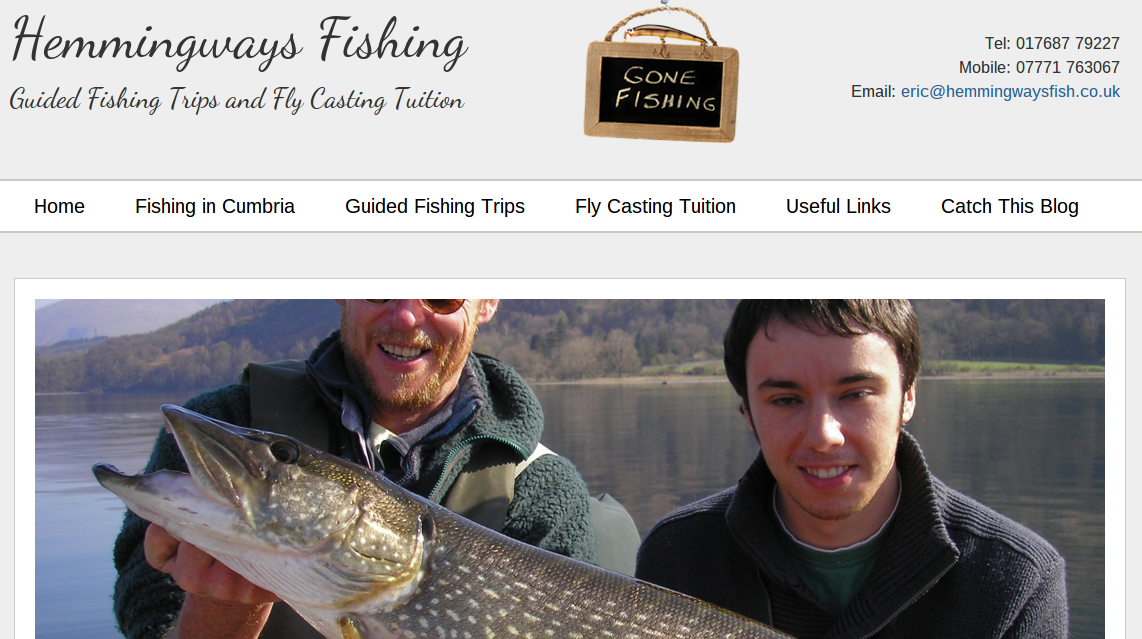Screen dimensions: 1142x639
Task: Click the eric@hemmingwaysfish.co.uk email link
Action: 1010,92
